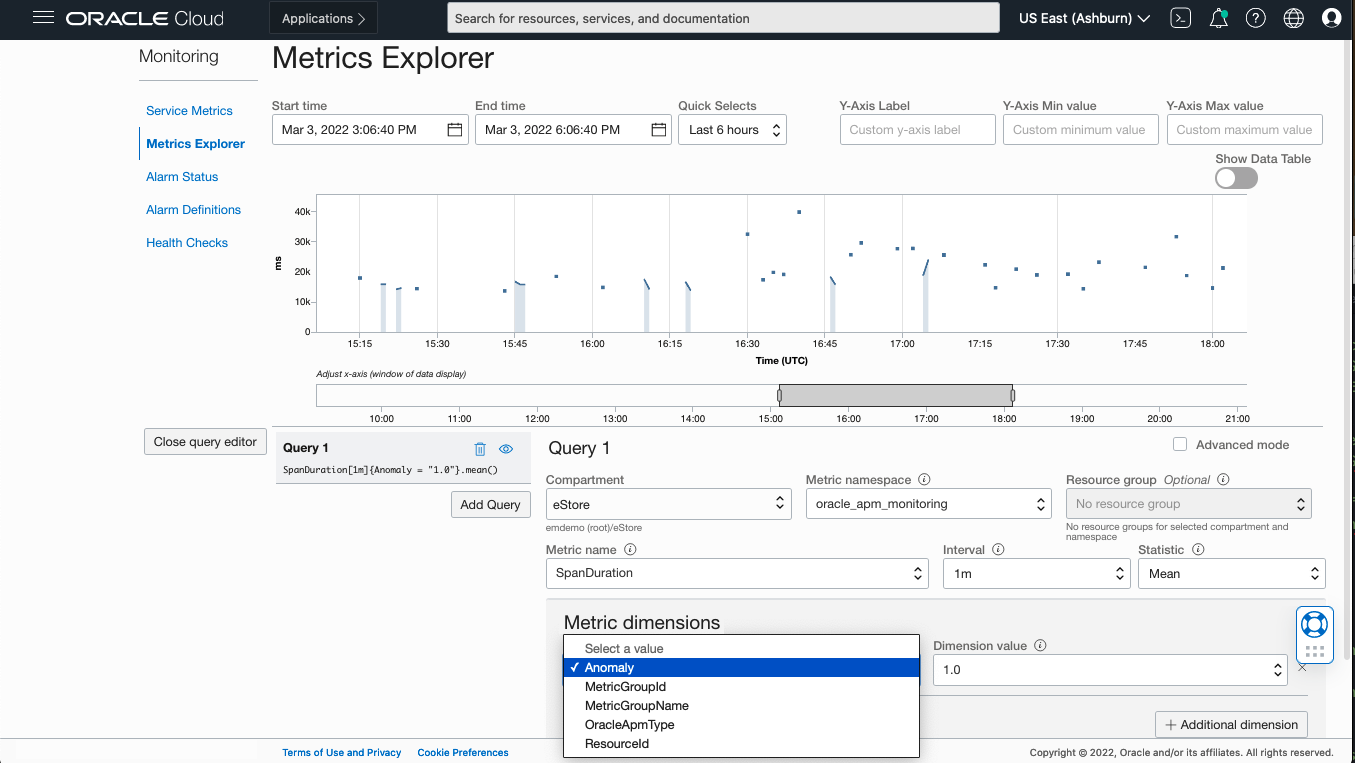The width and height of the screenshot is (1355, 763).
Task: Click the resource search bar
Action: [723, 17]
